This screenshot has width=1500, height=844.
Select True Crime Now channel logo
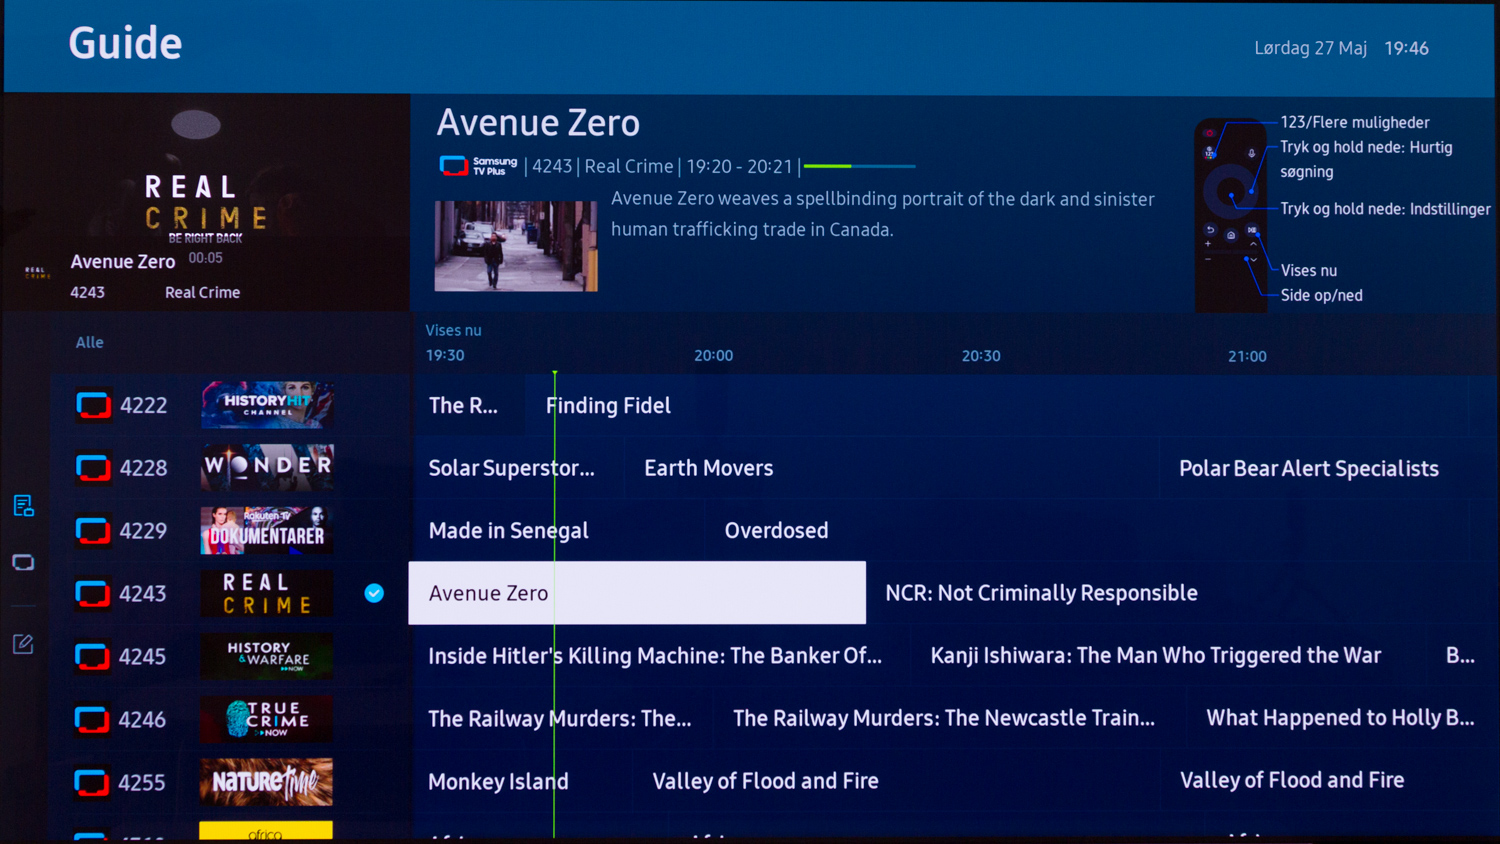[267, 719]
